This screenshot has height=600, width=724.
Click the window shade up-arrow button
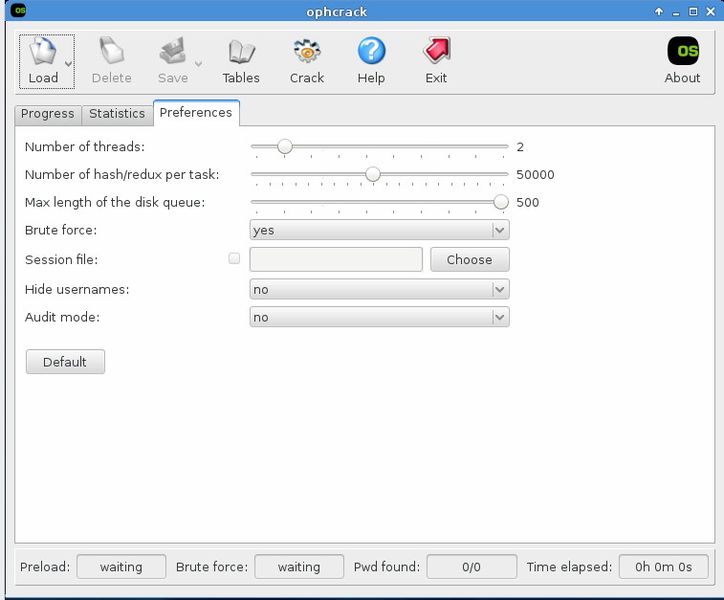coord(659,12)
